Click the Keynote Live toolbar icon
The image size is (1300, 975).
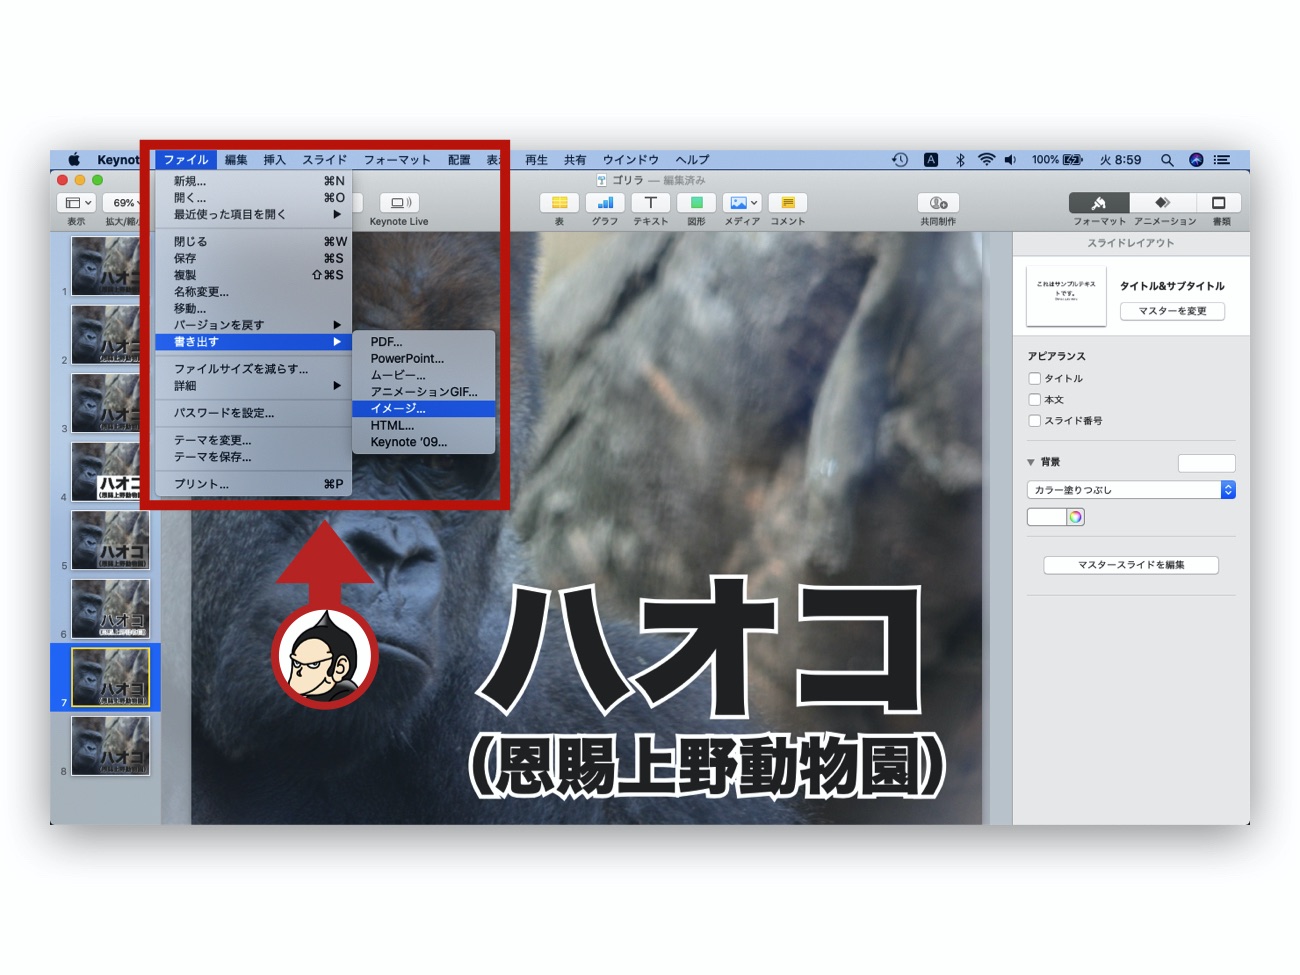[x=398, y=203]
